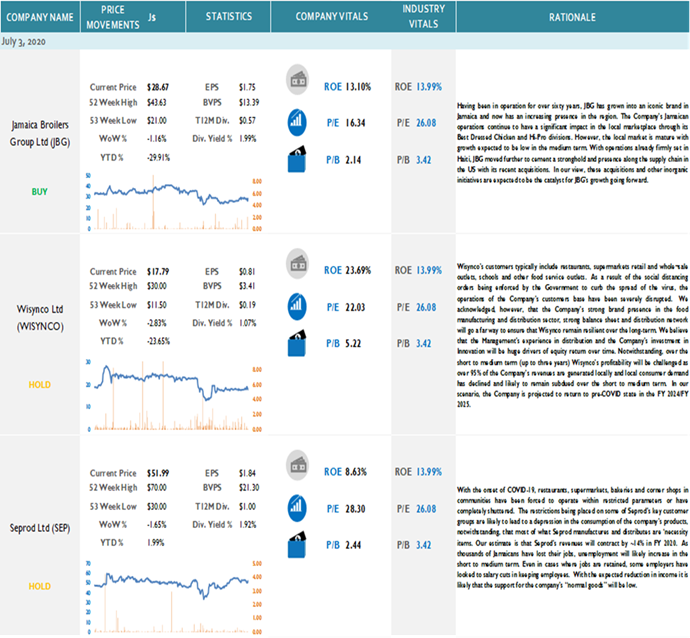Click the ROE cash icon in Seprod row
This screenshot has height=638, width=690.
[x=297, y=465]
